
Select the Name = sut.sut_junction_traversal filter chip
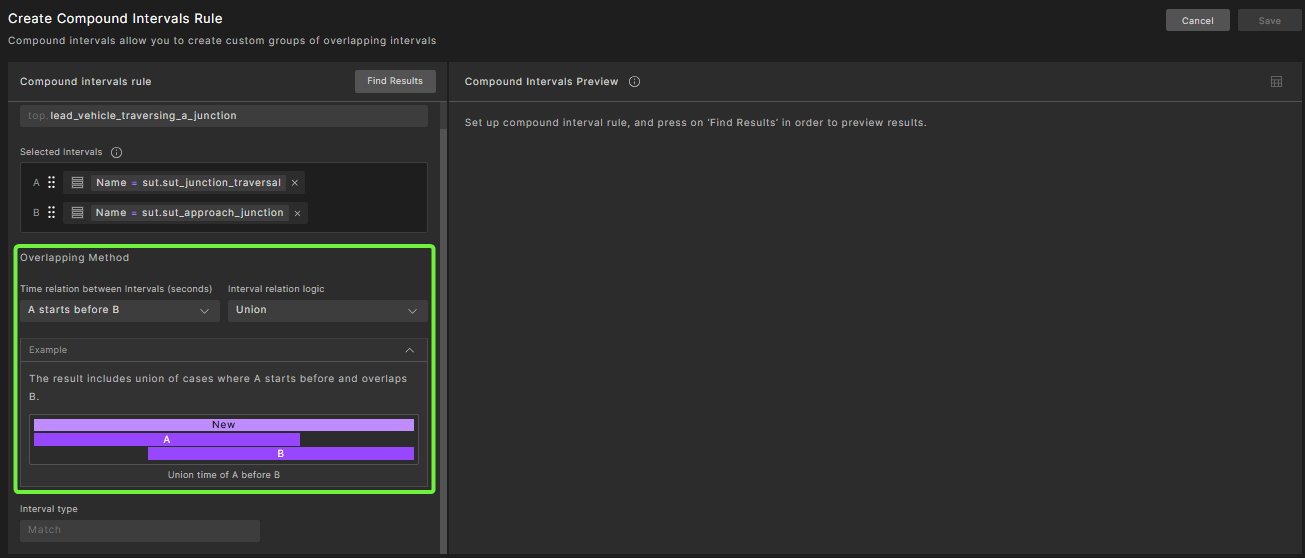click(188, 183)
